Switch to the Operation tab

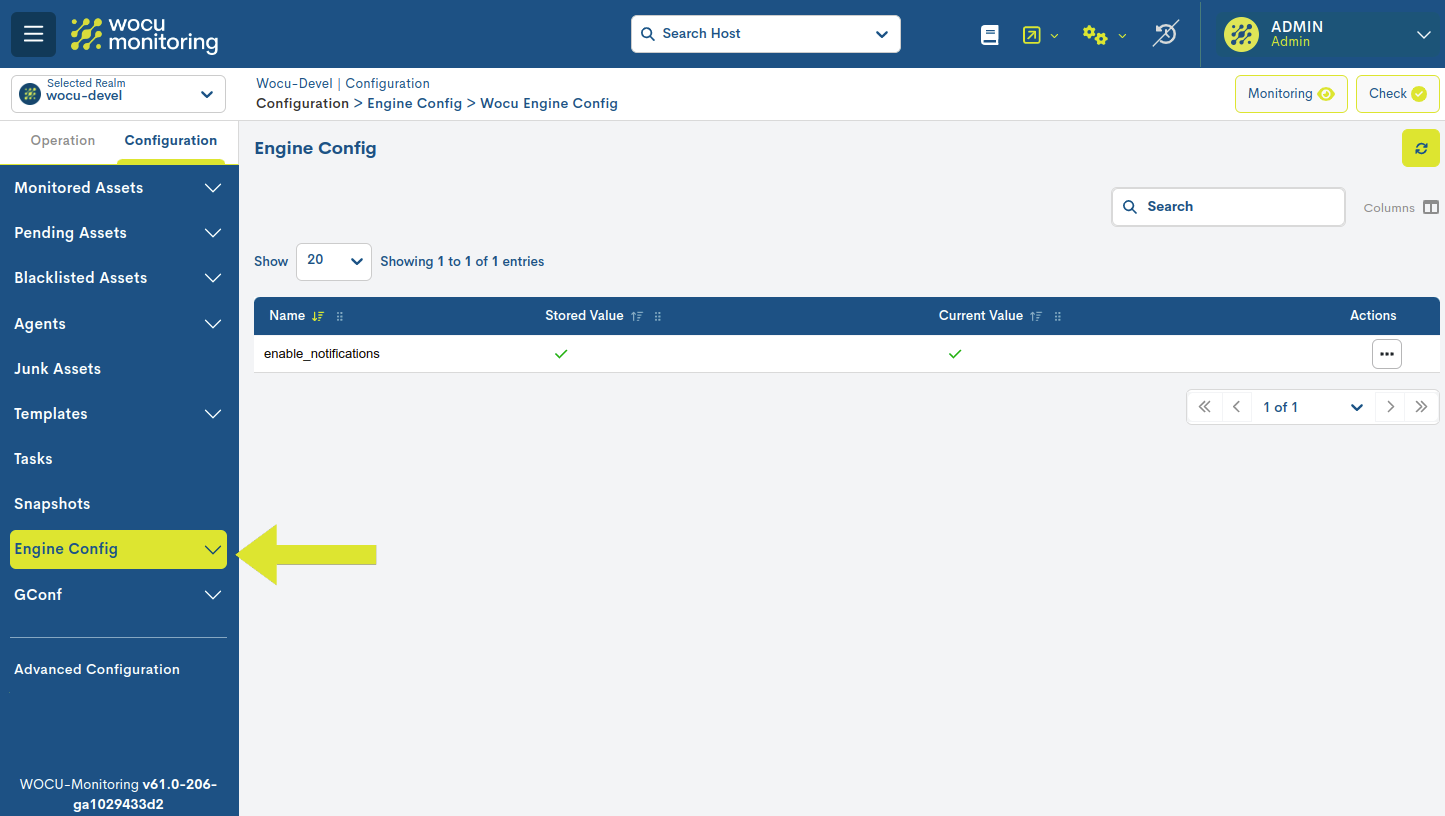[x=63, y=141]
